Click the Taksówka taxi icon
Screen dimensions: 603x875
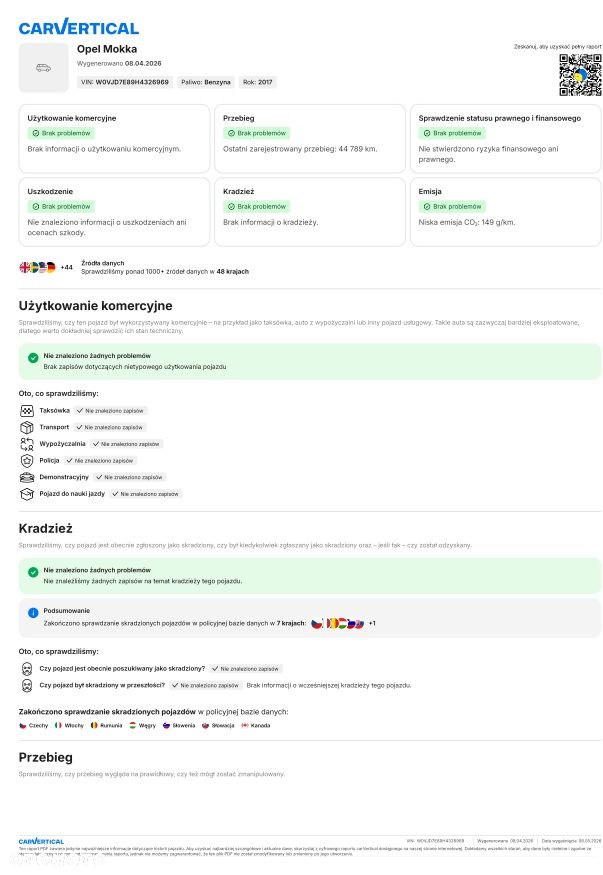pyautogui.click(x=27, y=411)
